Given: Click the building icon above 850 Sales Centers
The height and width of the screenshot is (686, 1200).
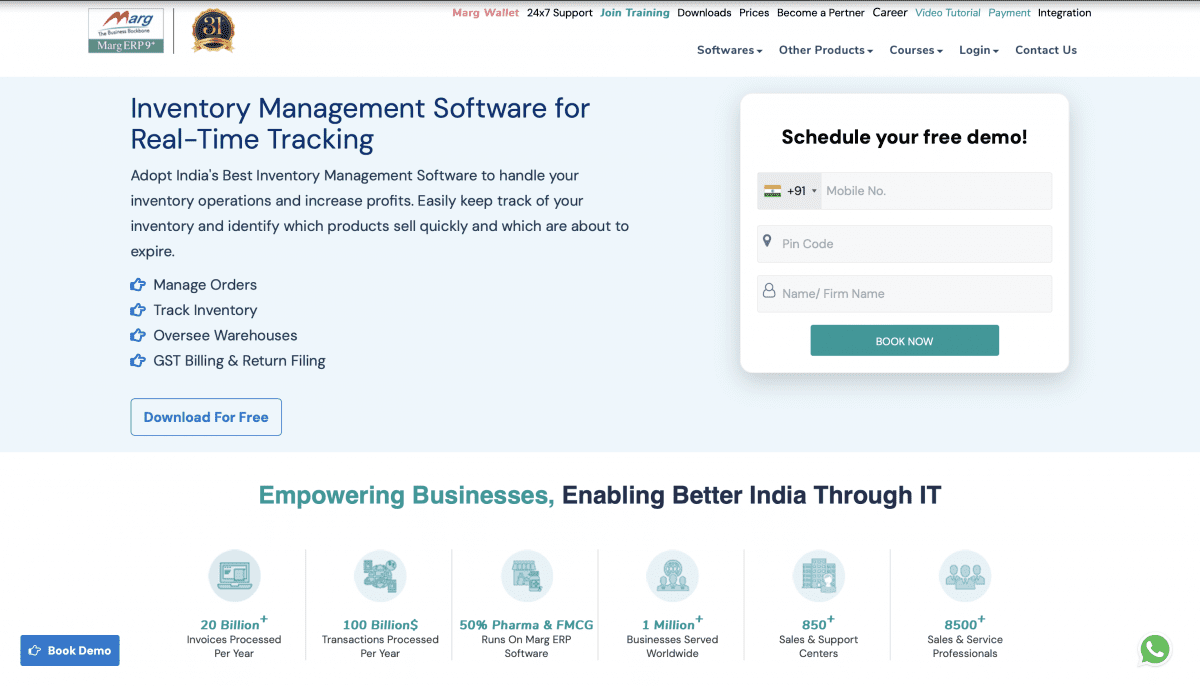Looking at the screenshot, I should tap(819, 576).
